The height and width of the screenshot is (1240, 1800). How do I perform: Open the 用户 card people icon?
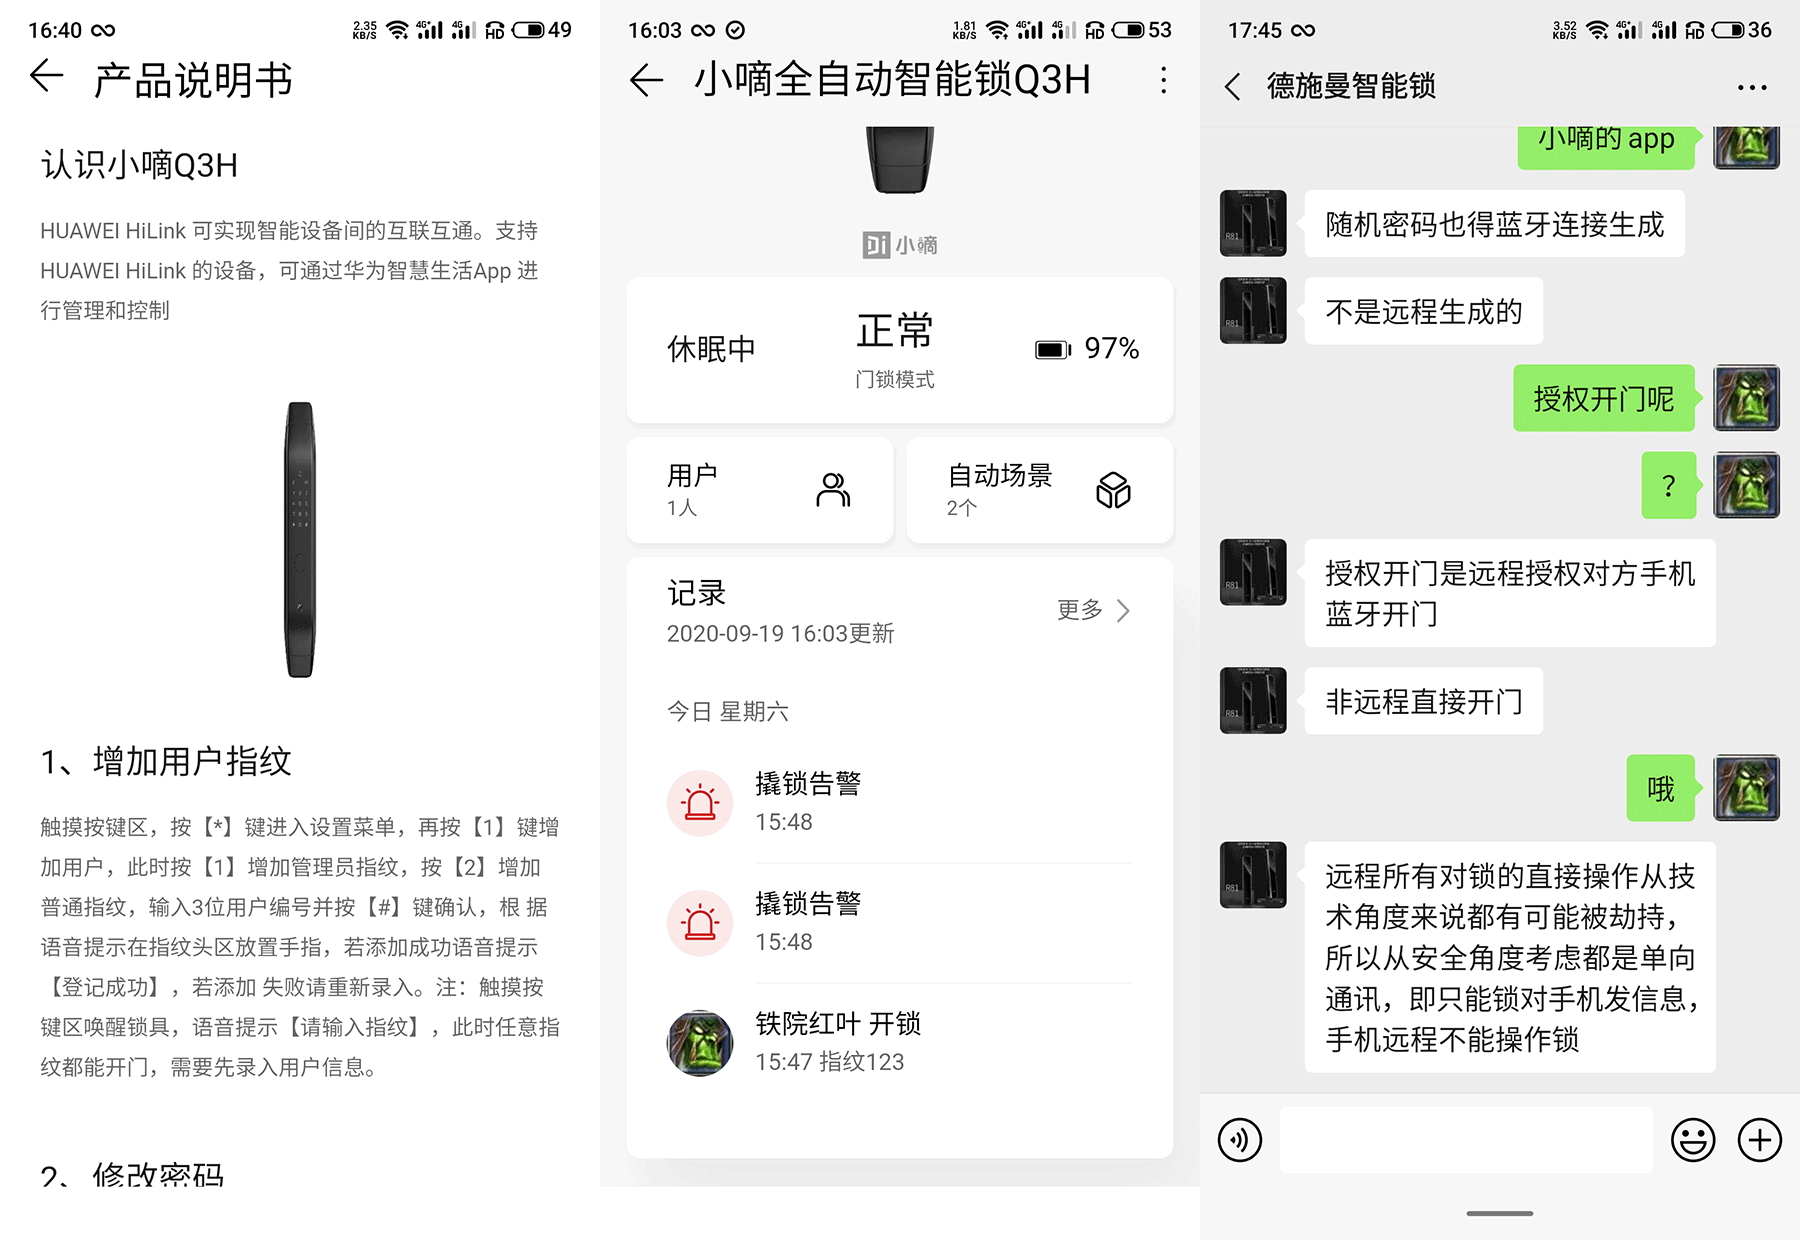[x=833, y=490]
